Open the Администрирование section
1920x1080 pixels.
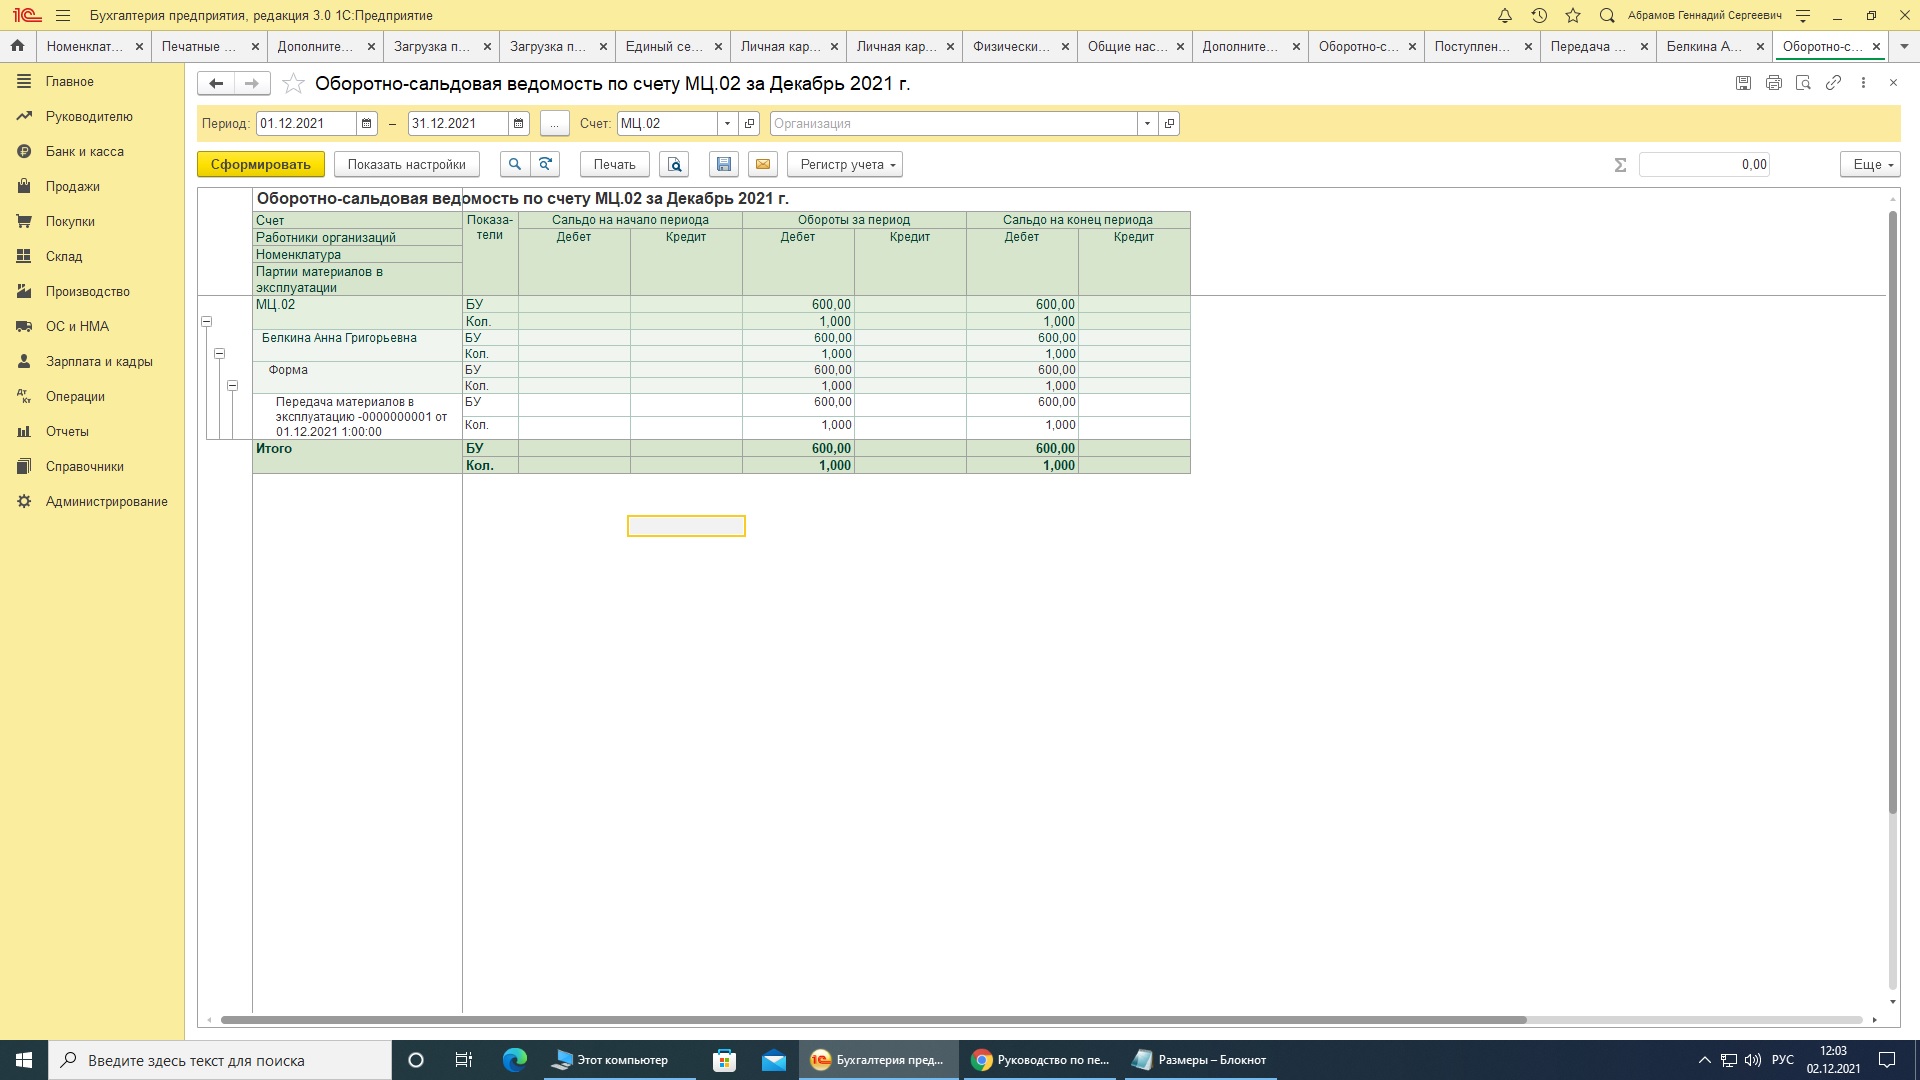tap(92, 501)
